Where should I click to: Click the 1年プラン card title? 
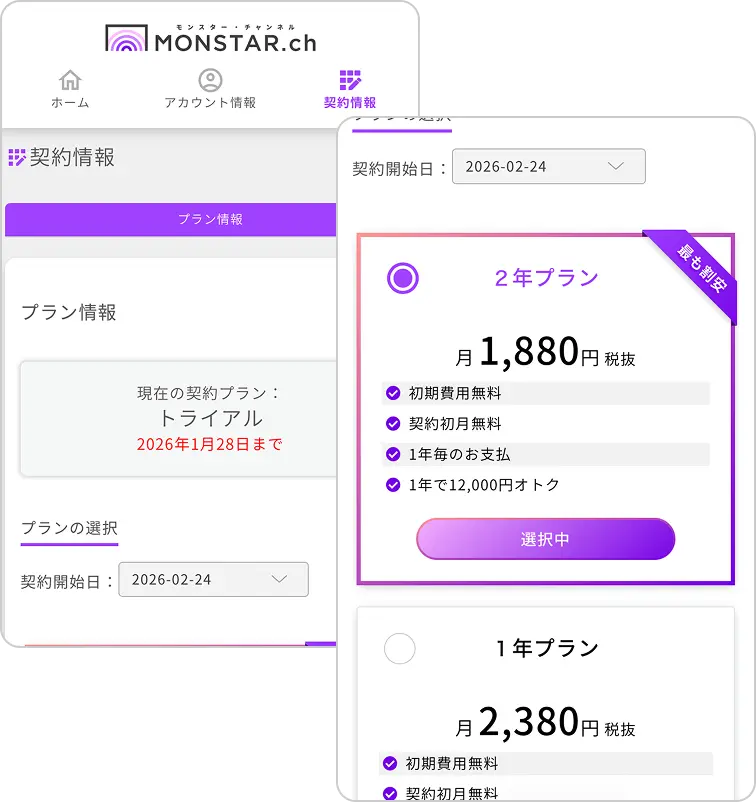tap(547, 649)
